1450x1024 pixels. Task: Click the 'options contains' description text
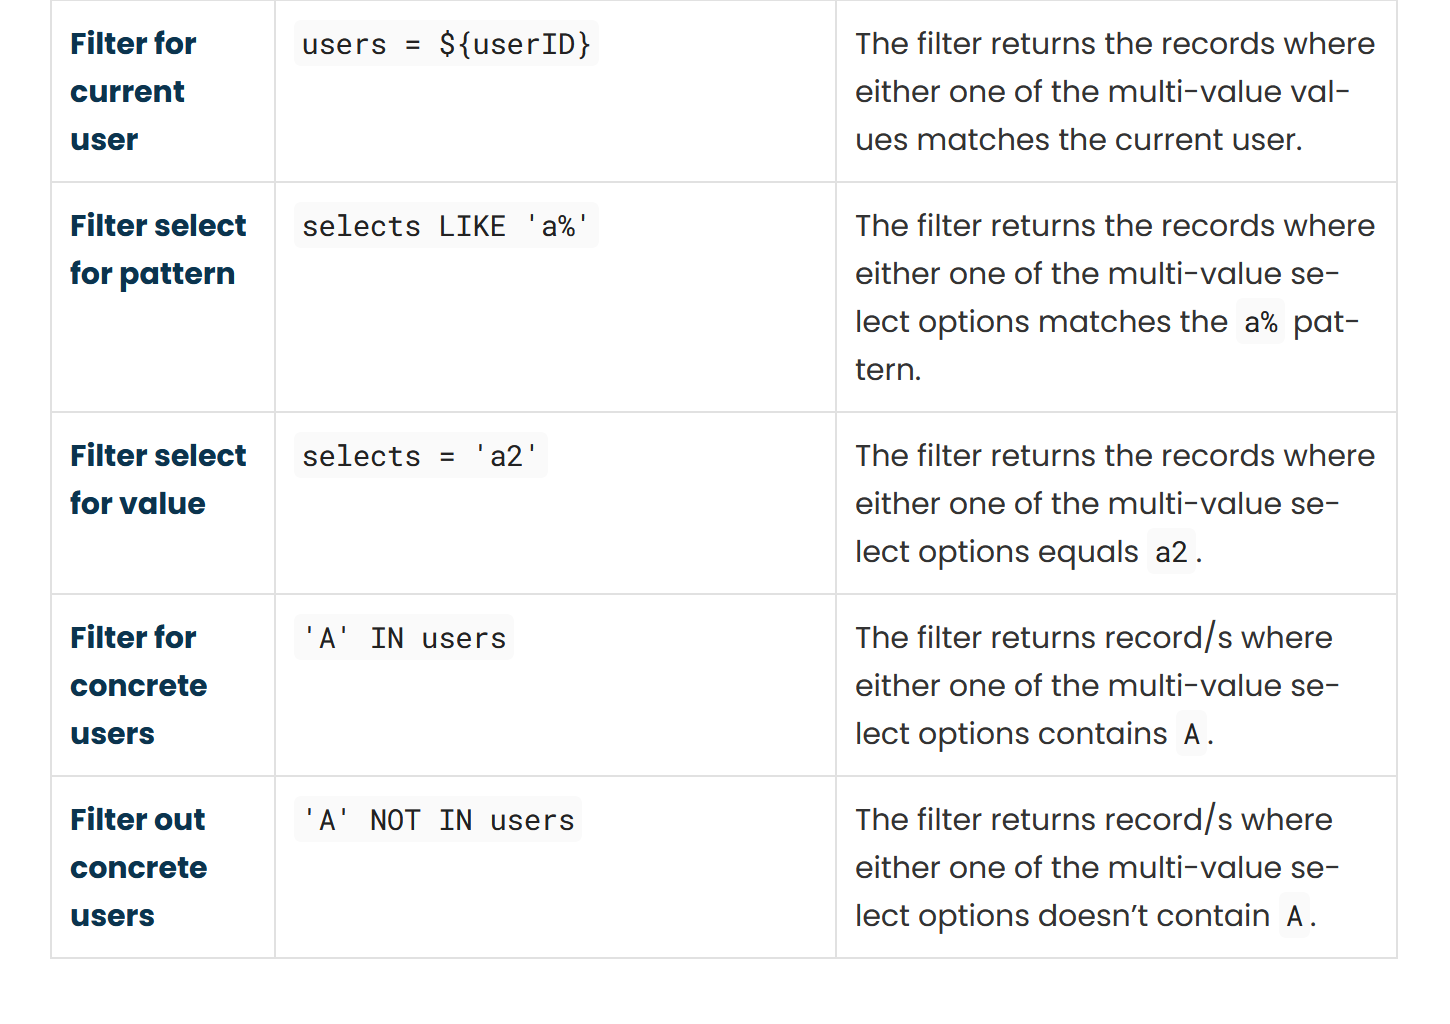[x=1010, y=734]
